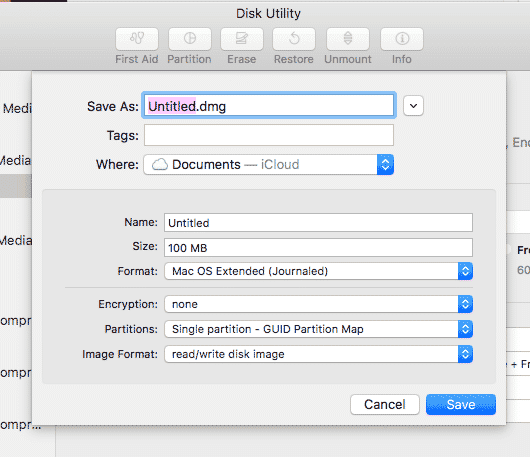Select the Partition toolbar icon
Screen dimensions: 530x457
[x=190, y=39]
